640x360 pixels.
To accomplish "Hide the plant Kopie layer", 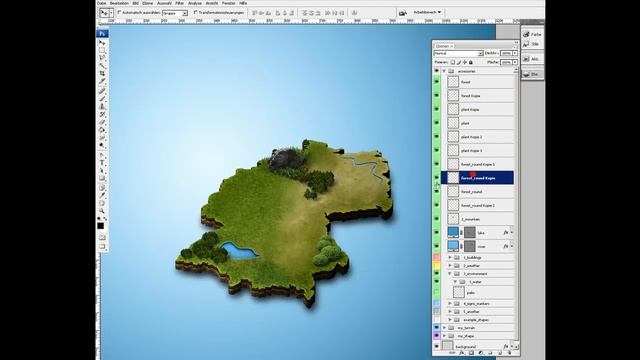I will click(437, 109).
